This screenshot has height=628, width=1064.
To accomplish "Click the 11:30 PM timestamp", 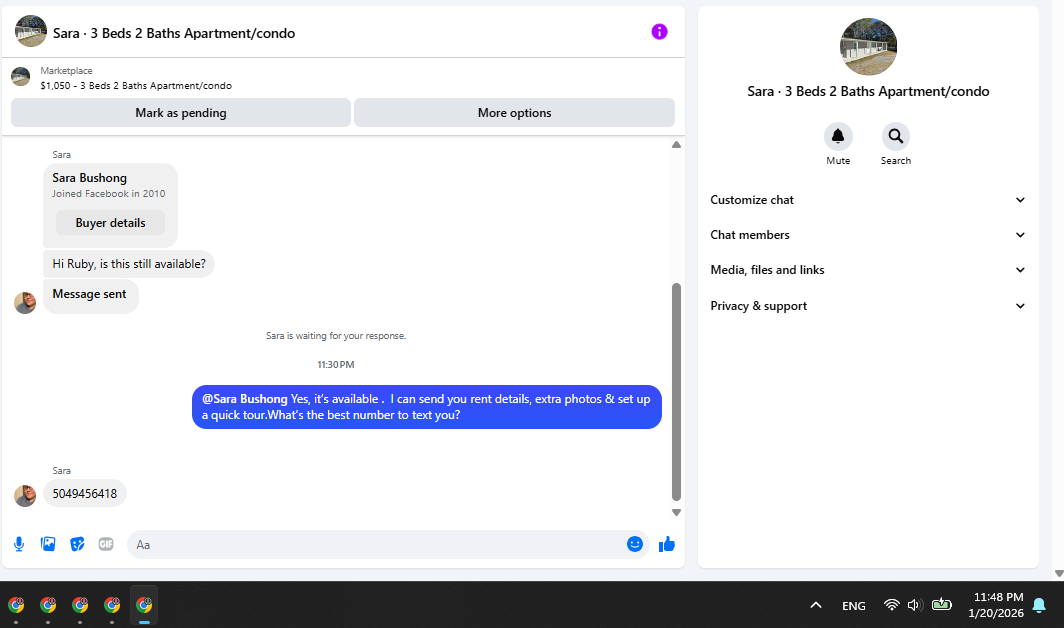I will coord(336,365).
